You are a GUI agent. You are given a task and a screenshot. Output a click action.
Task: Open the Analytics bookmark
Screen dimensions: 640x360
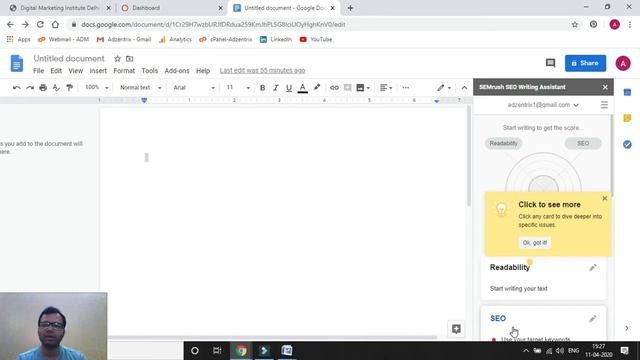pos(176,39)
